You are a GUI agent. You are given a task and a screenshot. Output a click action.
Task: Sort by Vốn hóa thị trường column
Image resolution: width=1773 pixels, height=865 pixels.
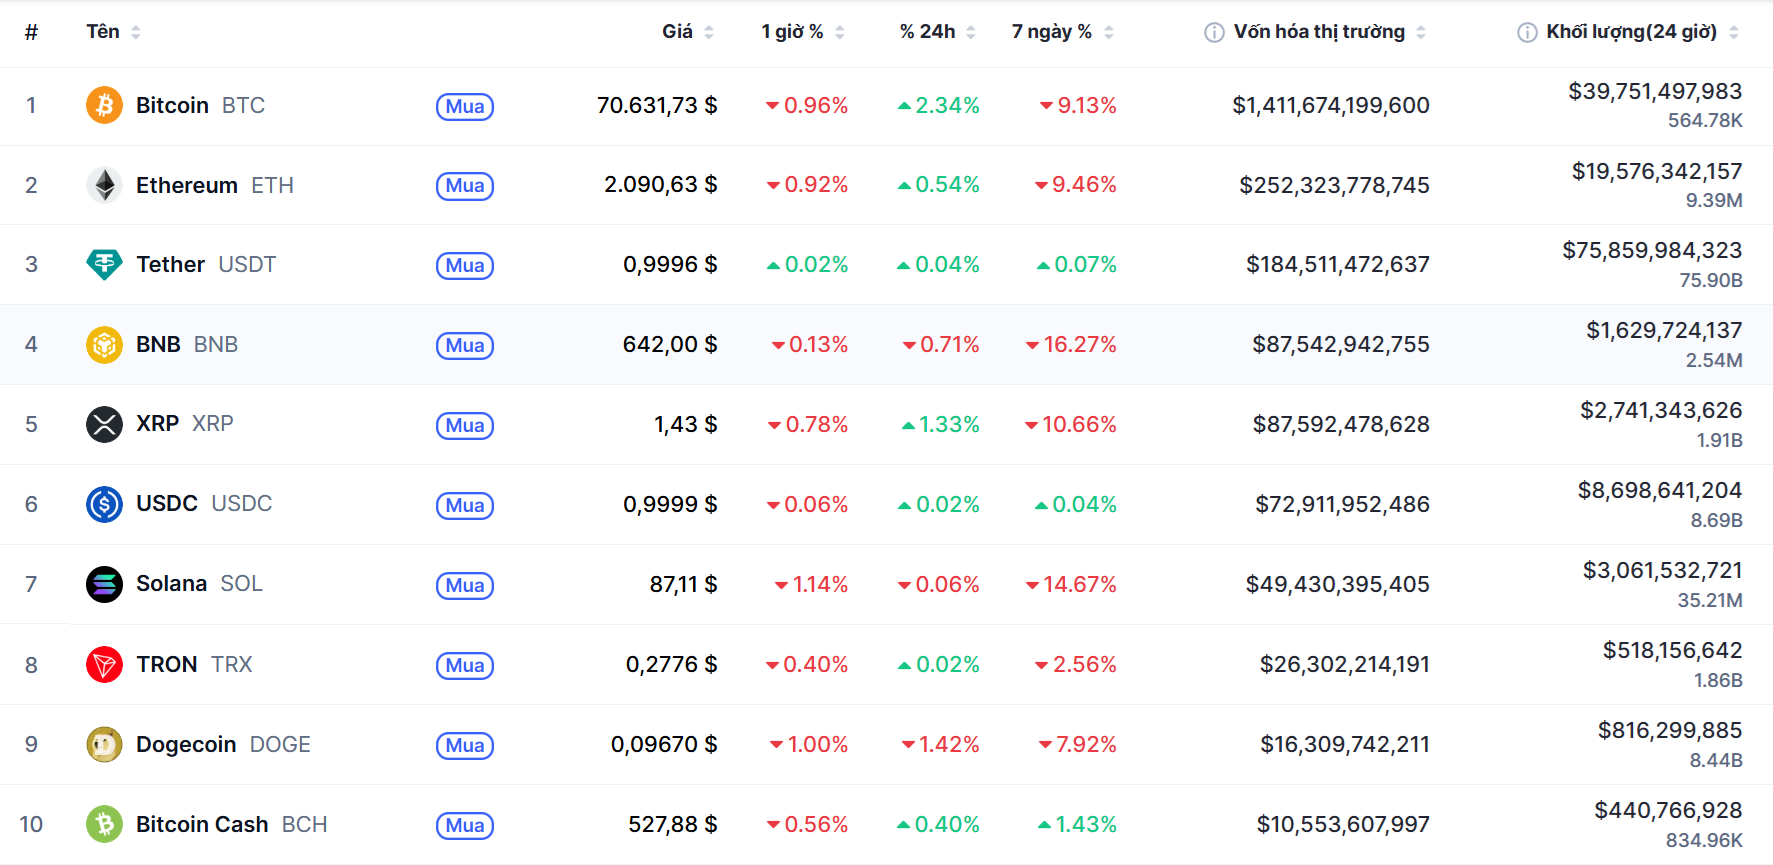[x=1329, y=32]
